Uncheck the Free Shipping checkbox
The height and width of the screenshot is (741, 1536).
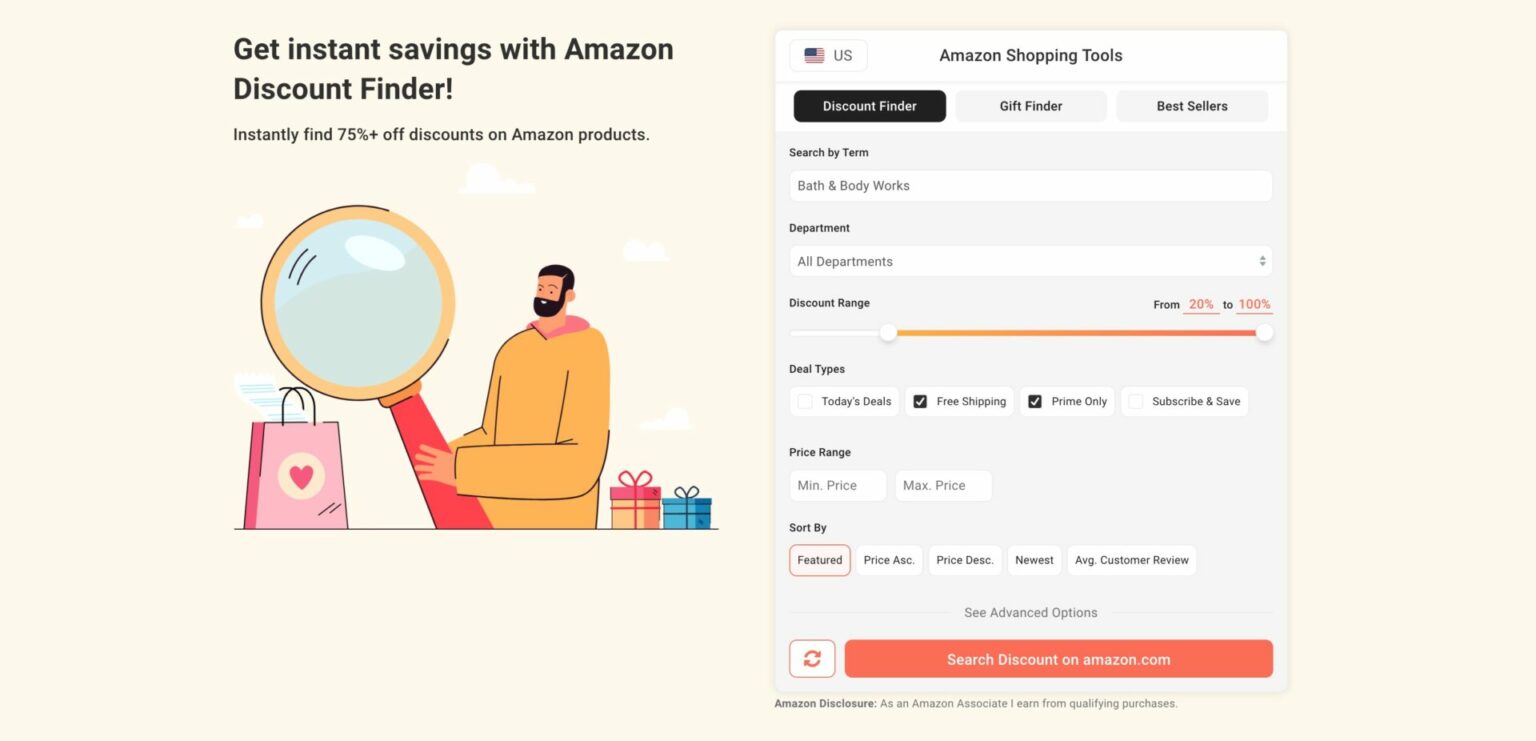pyautogui.click(x=920, y=402)
